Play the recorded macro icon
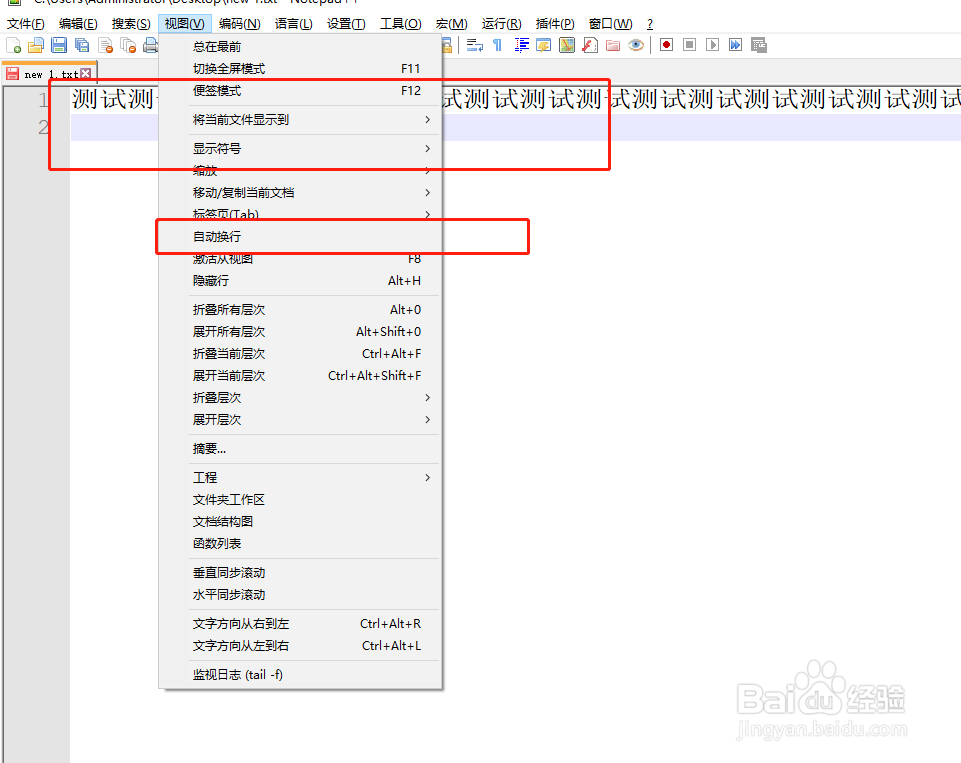Screen dimensions: 961x763 (712, 44)
